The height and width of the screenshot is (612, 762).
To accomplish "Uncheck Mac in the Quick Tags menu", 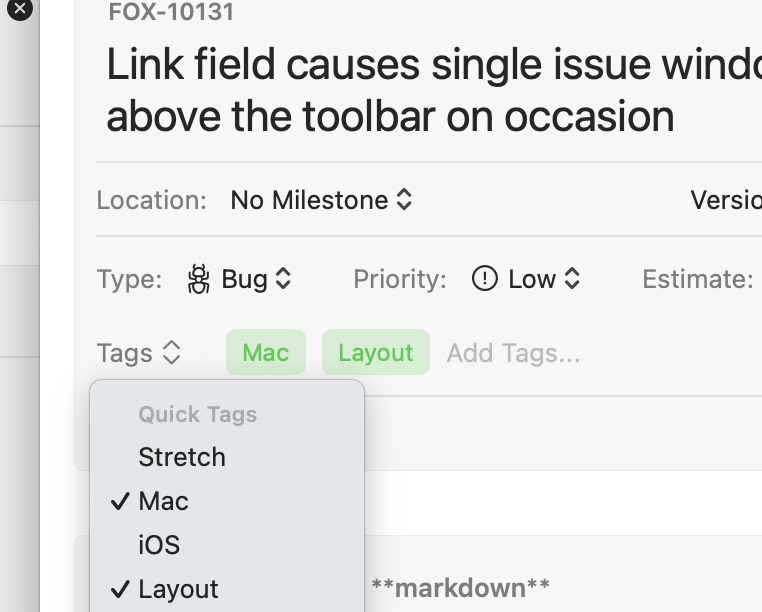I will (164, 501).
